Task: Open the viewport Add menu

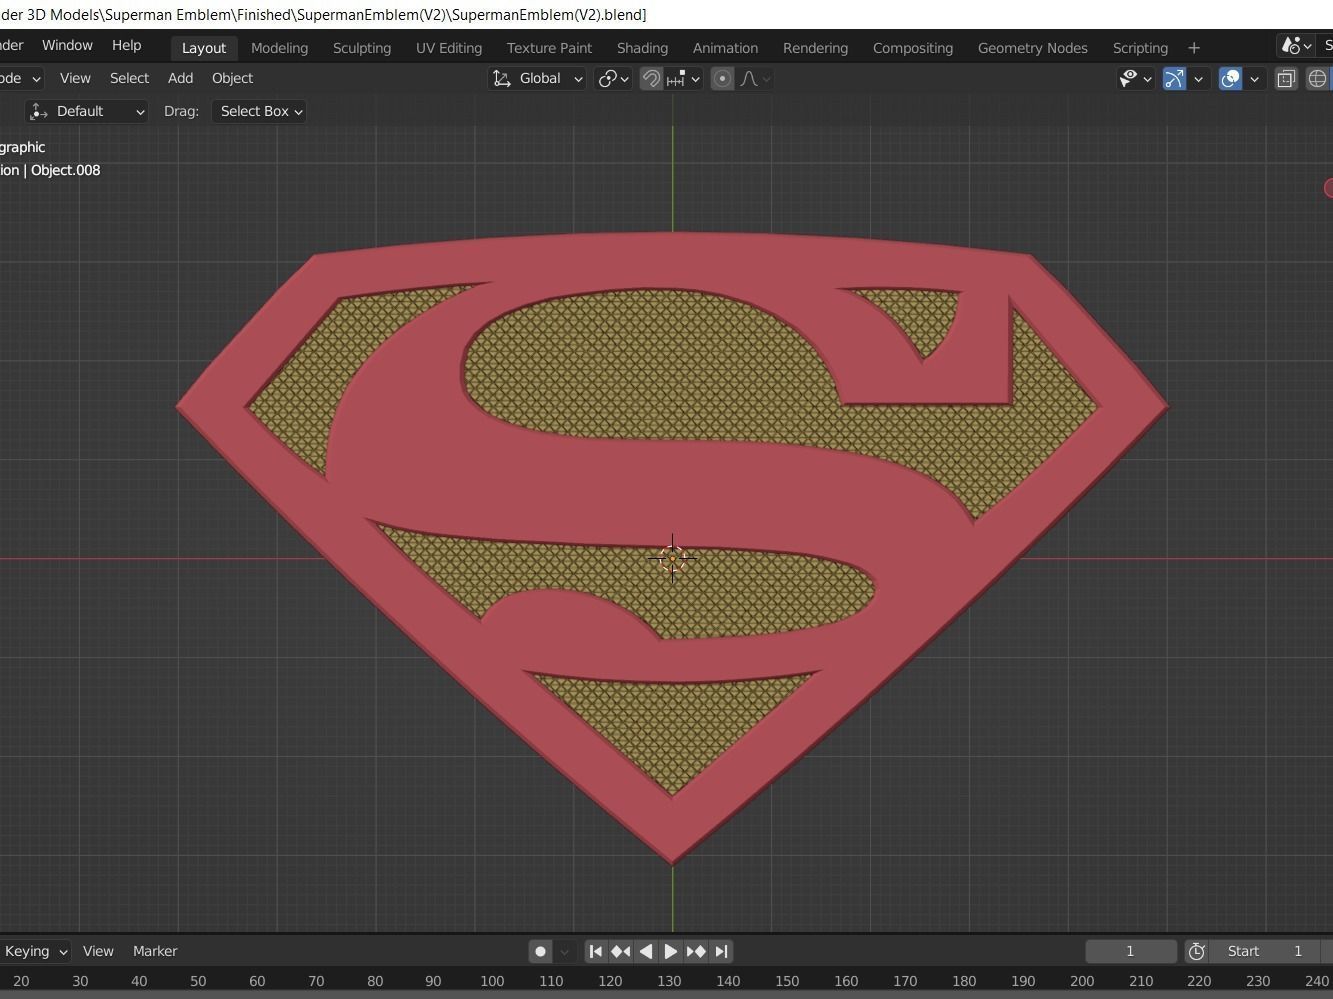Action: [180, 78]
